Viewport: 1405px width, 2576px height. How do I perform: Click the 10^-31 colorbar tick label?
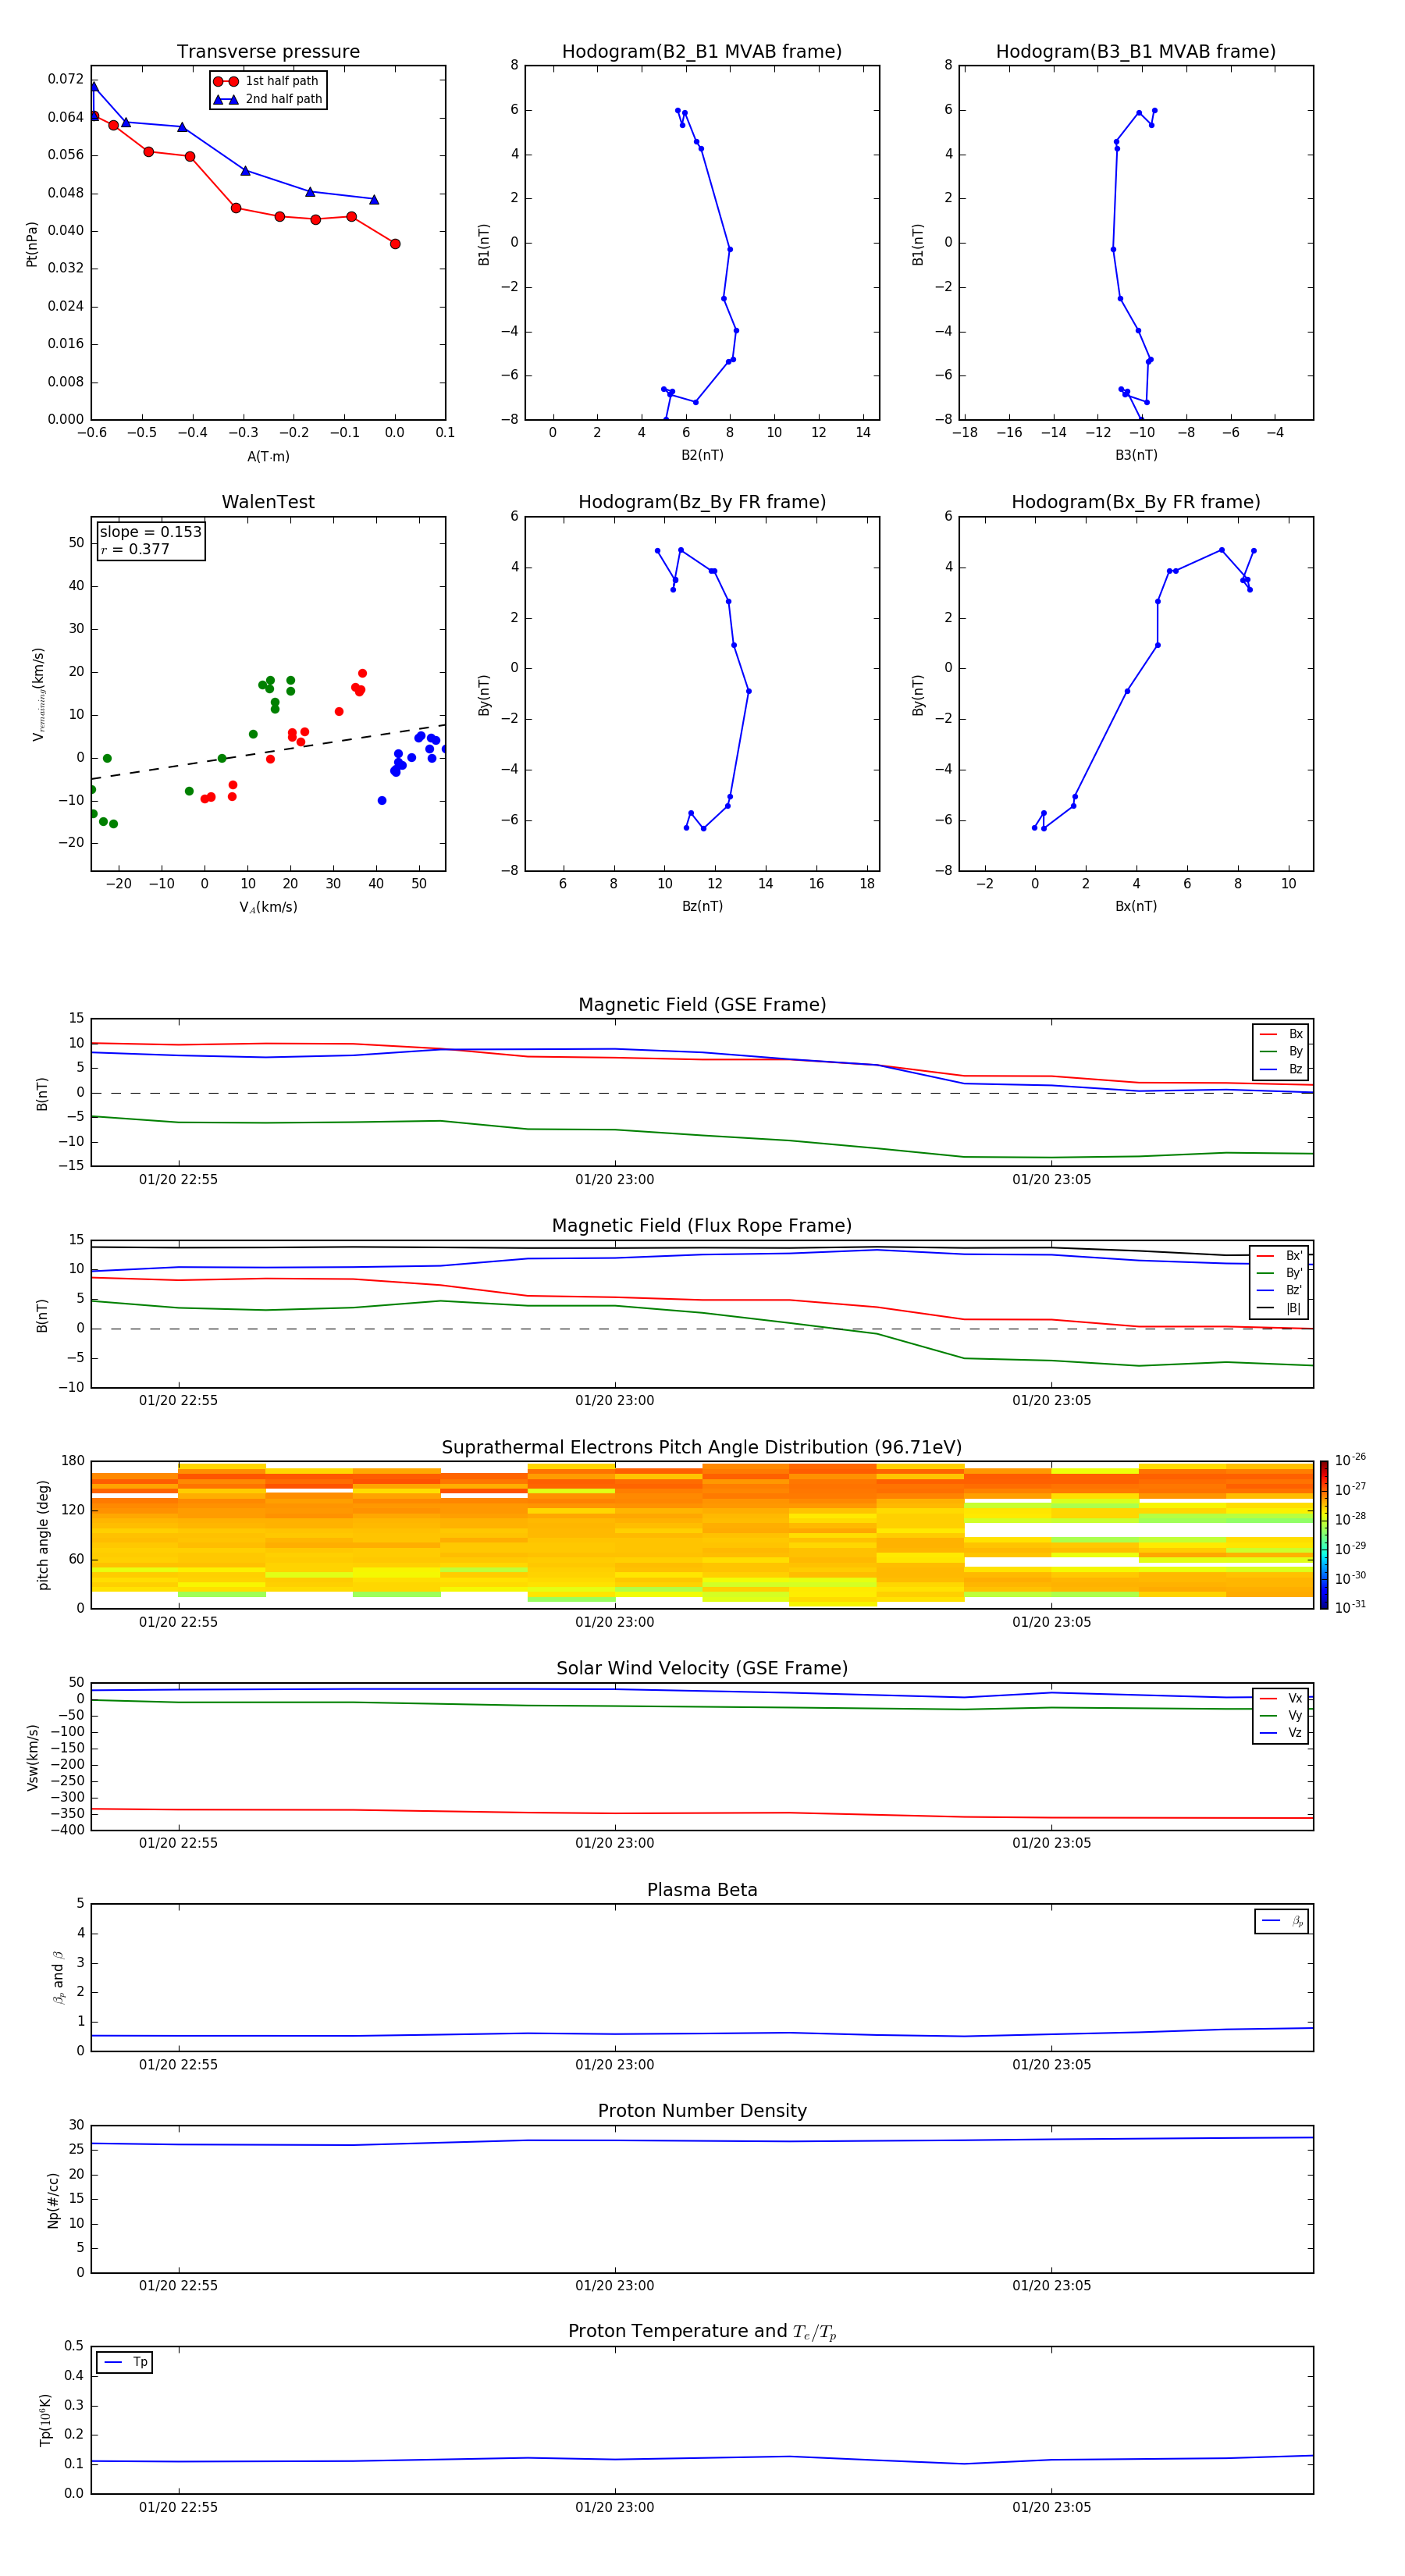(1350, 1607)
